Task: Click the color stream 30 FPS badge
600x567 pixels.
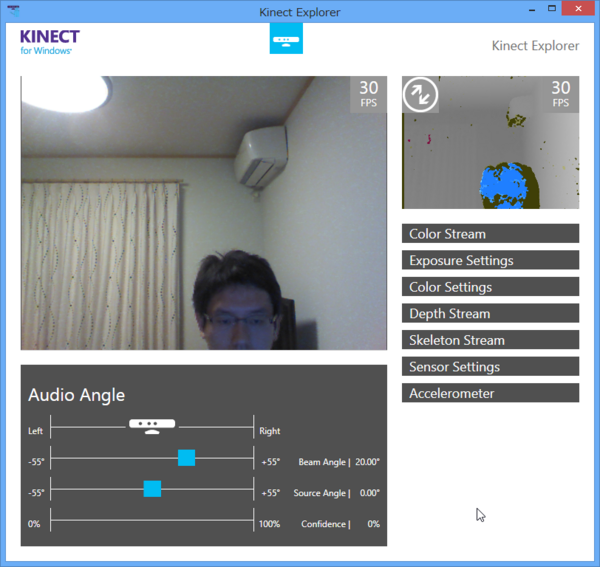Action: [368, 94]
